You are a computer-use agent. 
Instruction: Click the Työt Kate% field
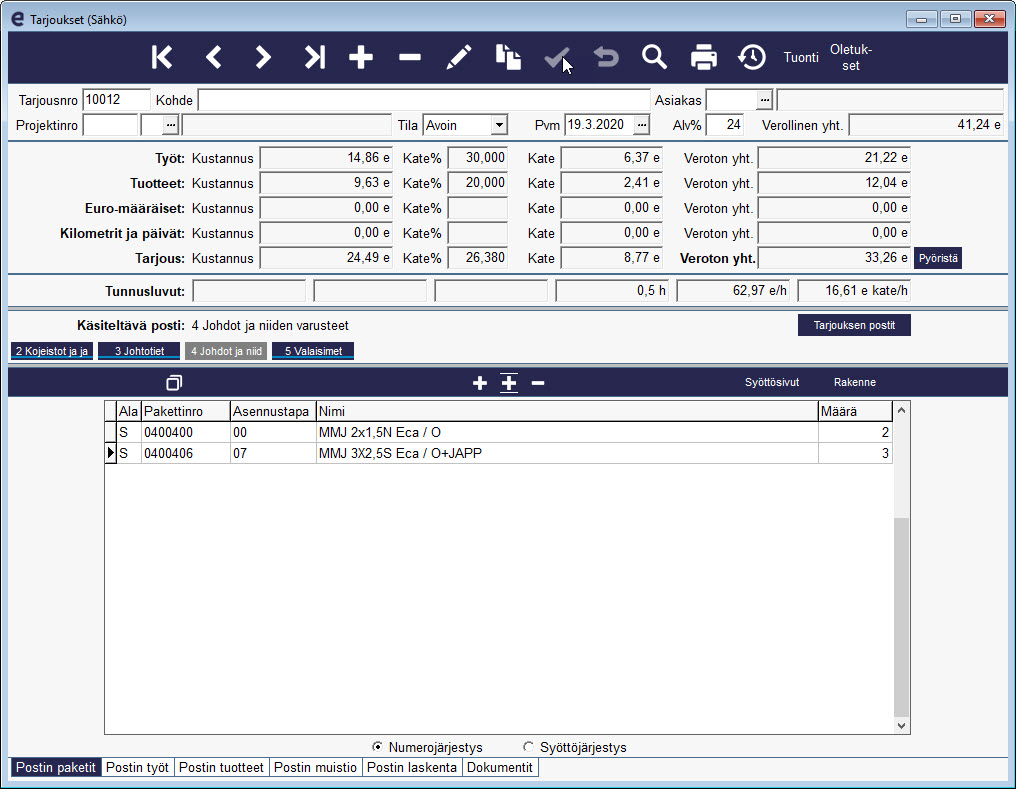point(478,158)
